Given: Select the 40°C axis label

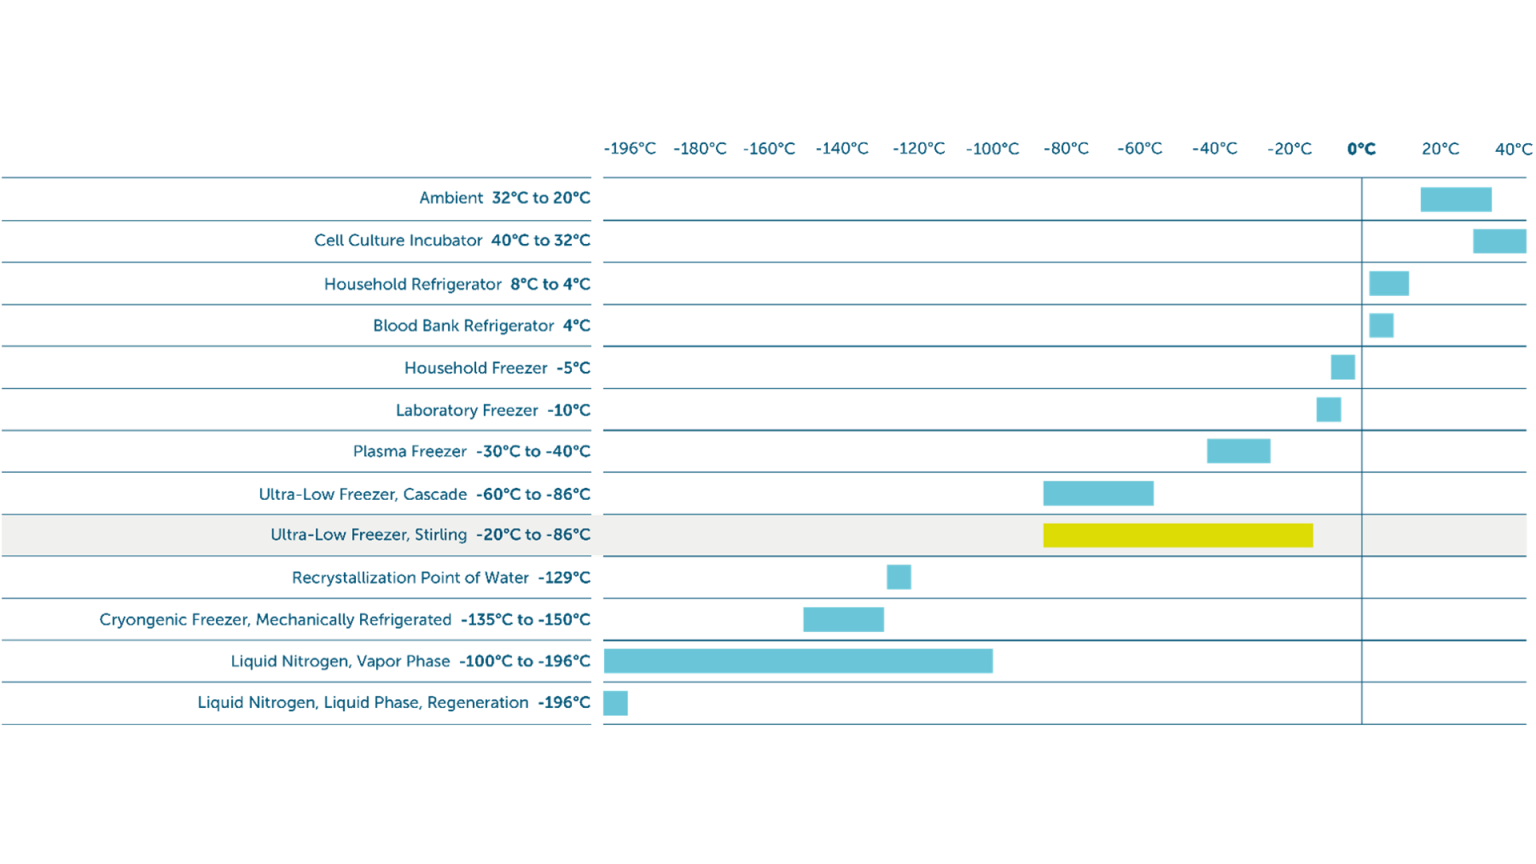Looking at the screenshot, I should pos(1512,149).
